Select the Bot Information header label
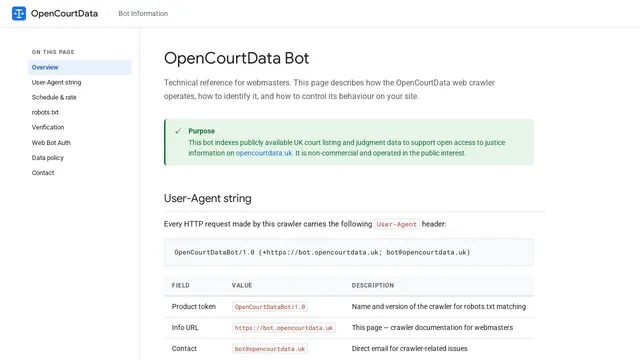This screenshot has width=640, height=360. coord(143,13)
